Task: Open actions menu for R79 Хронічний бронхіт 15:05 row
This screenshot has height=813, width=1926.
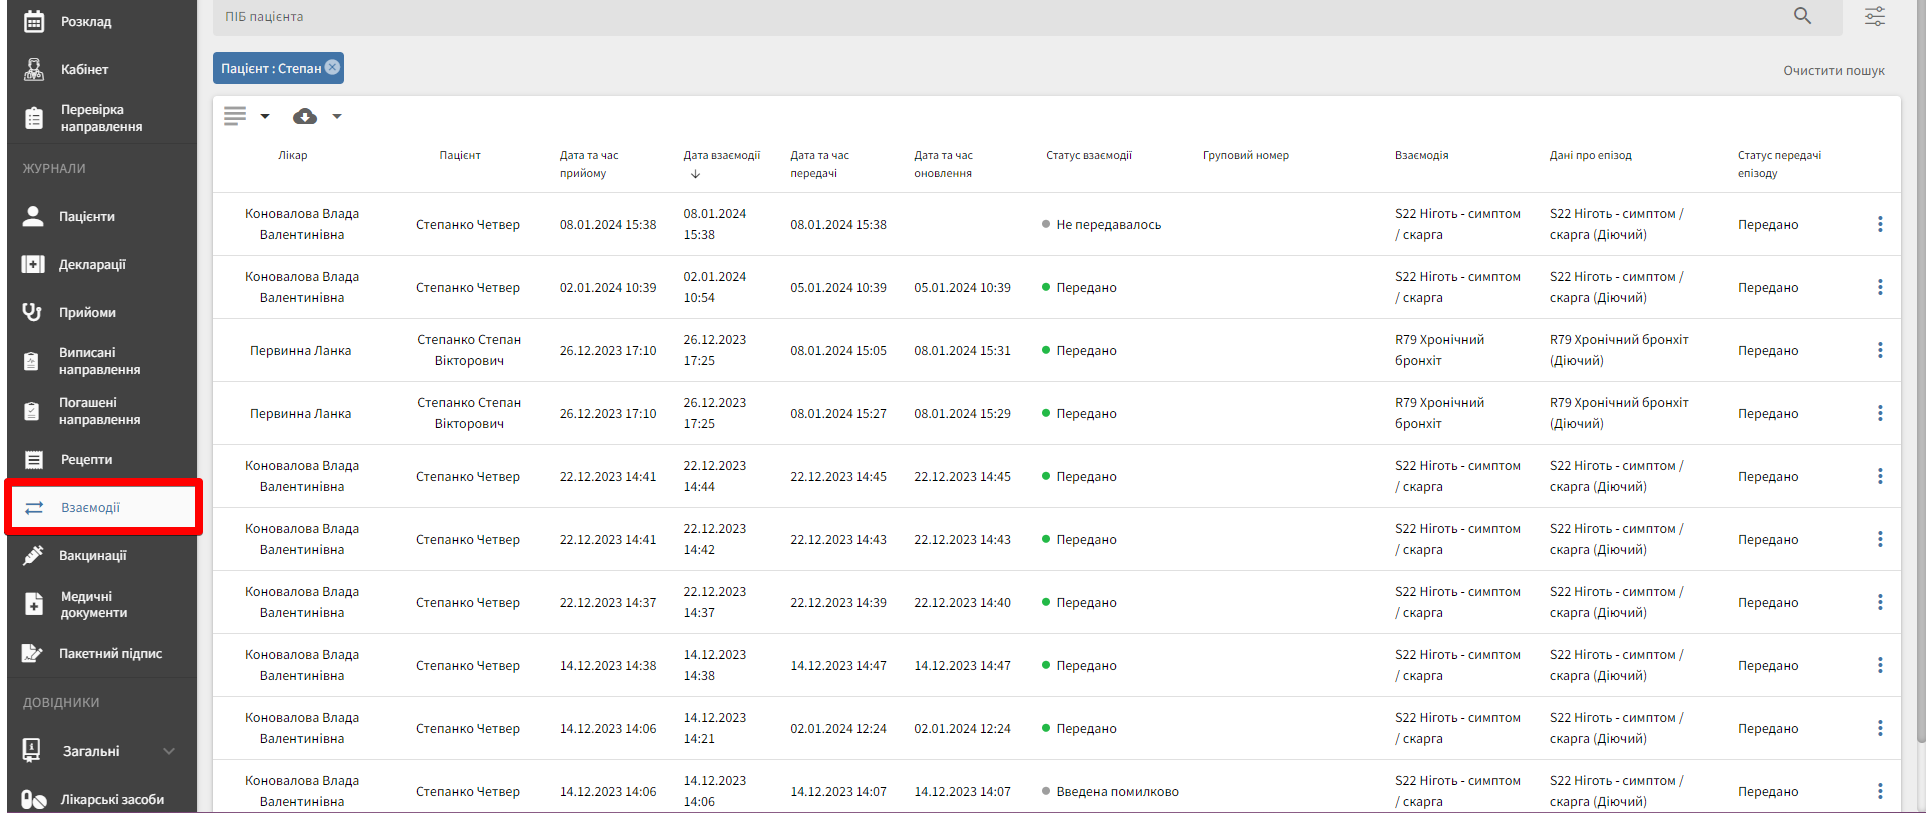Action: click(x=1880, y=350)
